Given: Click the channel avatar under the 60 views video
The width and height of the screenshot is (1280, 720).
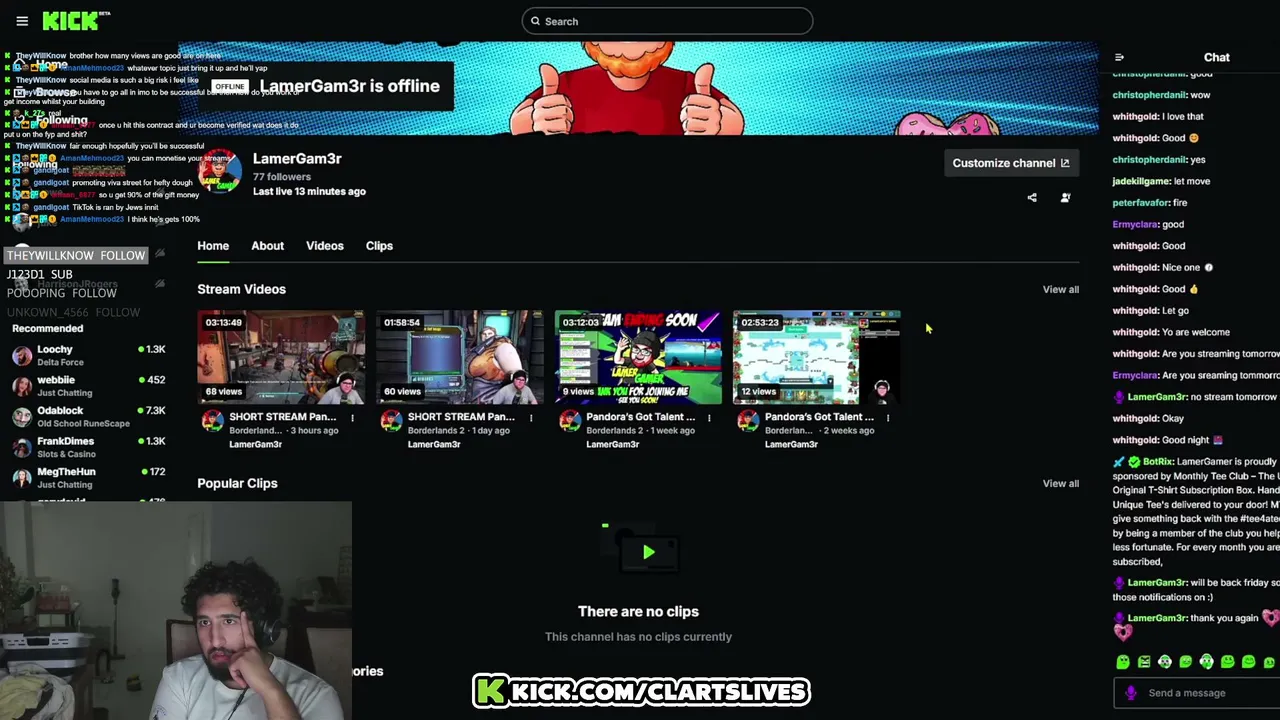Looking at the screenshot, I should [391, 421].
